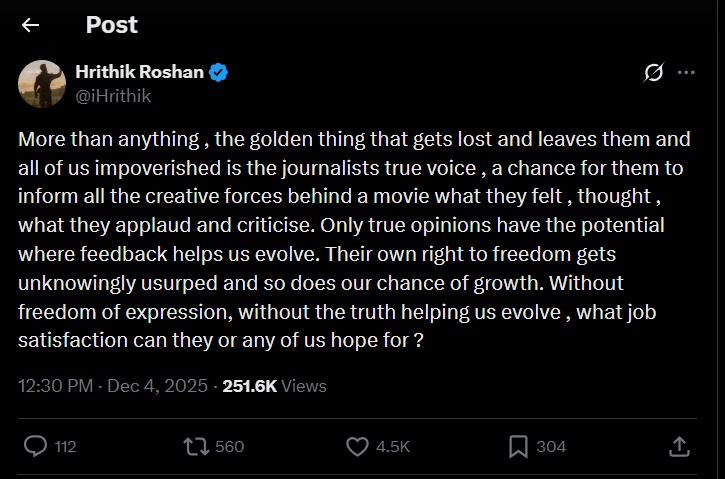Click the 112 replies count

(65, 447)
